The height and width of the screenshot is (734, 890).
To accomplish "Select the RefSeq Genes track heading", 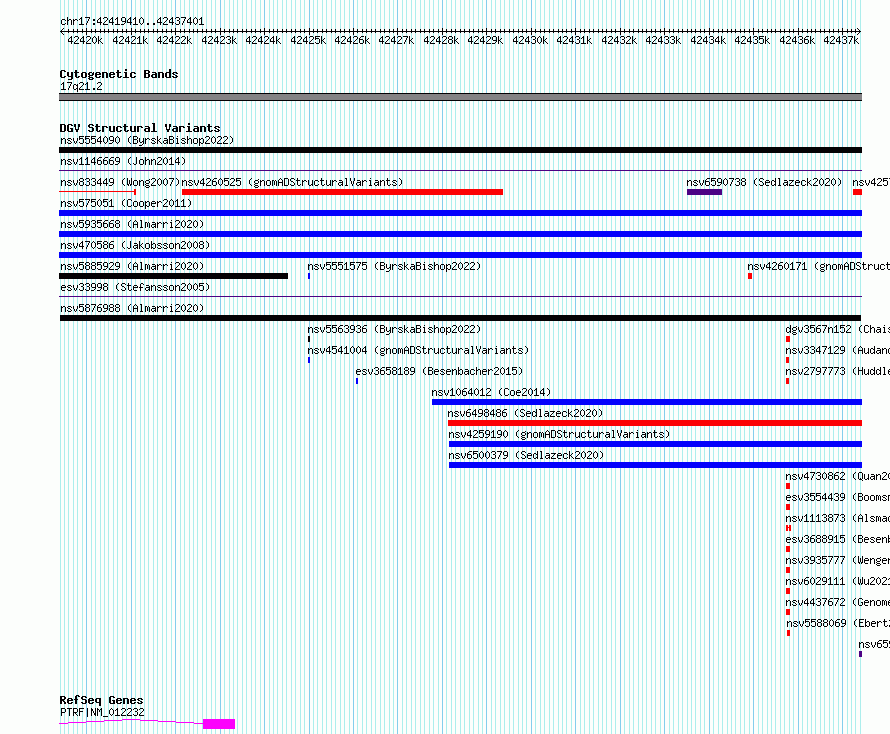I will tap(102, 700).
